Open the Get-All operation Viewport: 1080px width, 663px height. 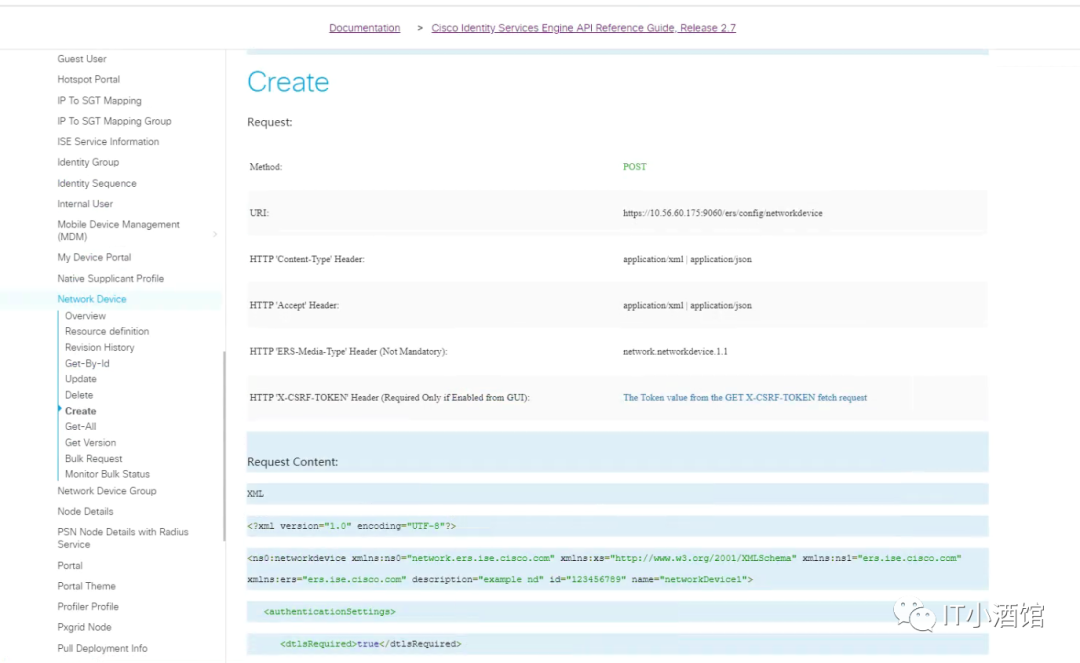point(82,426)
